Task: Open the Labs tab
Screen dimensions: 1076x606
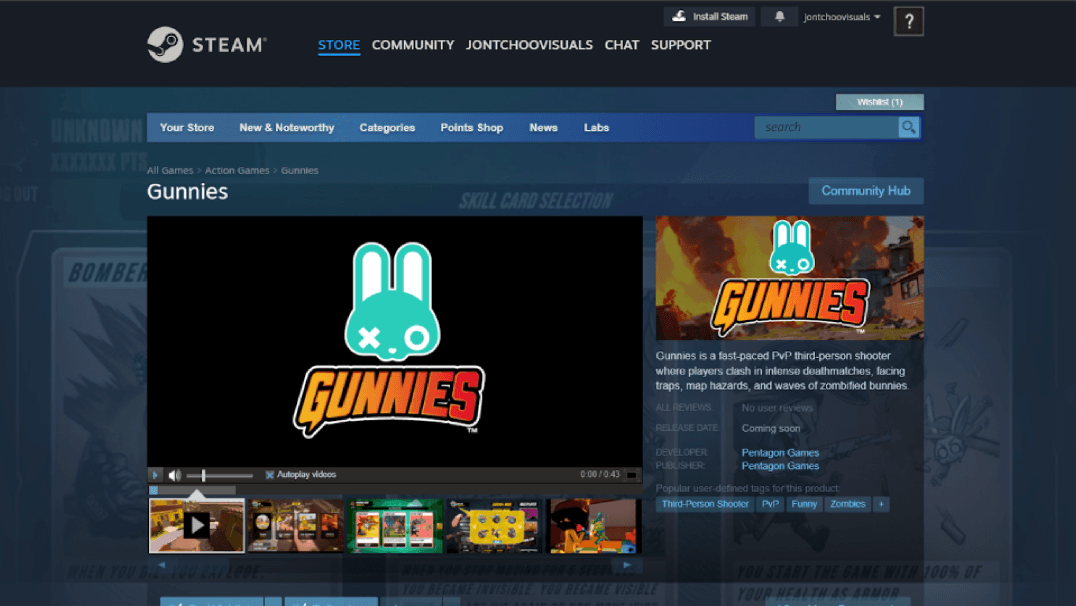Action: [x=596, y=128]
